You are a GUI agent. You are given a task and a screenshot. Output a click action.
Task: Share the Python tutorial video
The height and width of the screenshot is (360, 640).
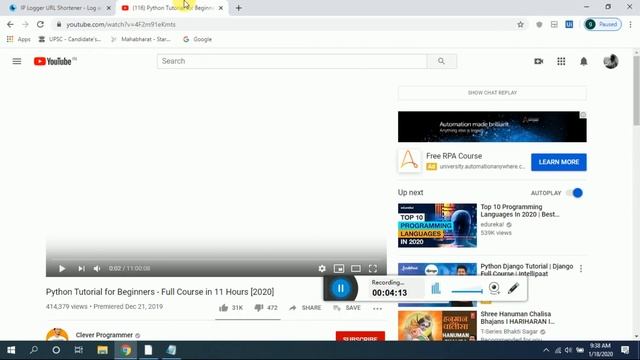coord(305,308)
